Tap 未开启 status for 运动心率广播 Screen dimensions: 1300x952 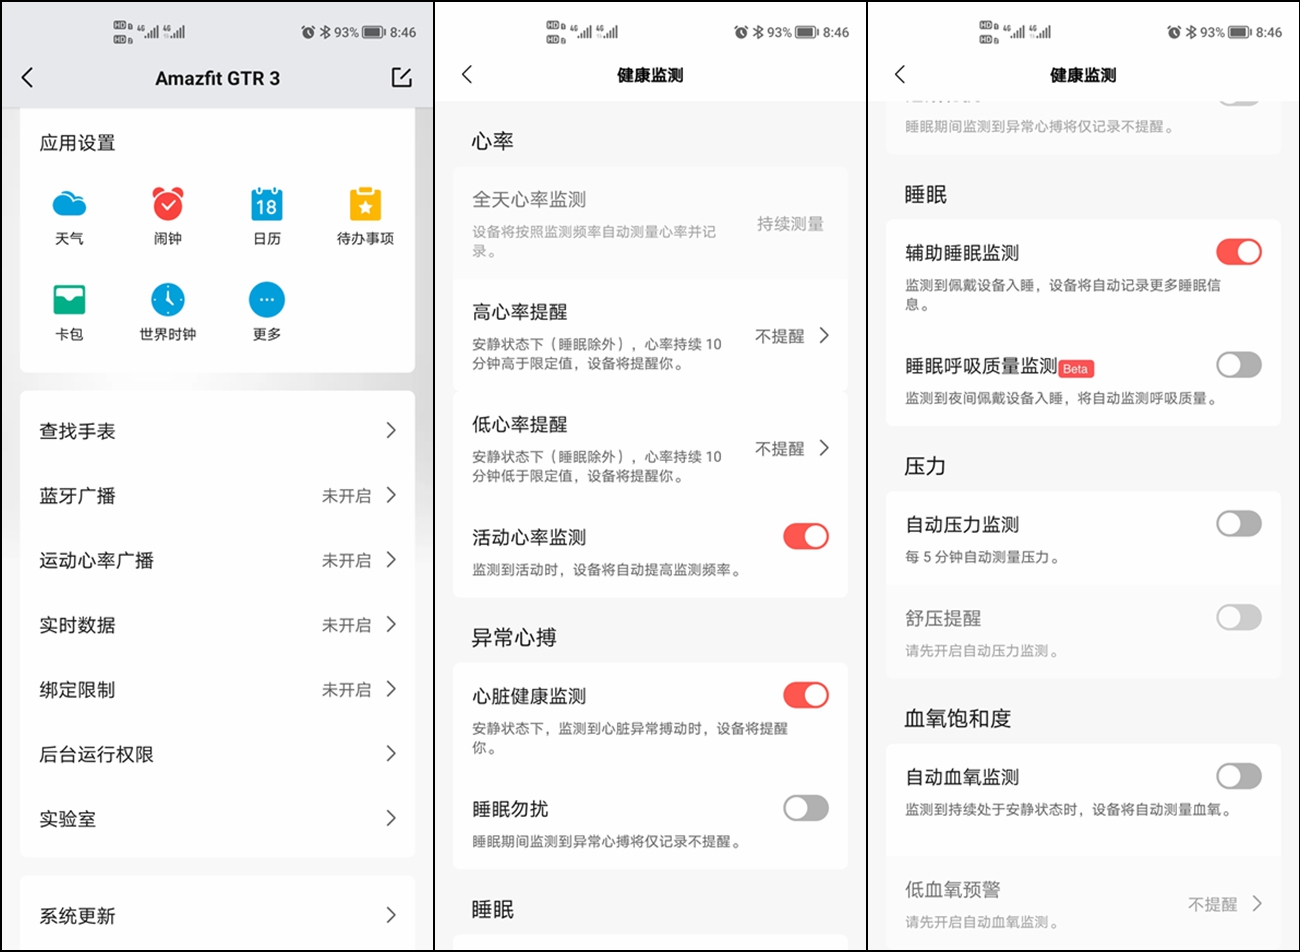click(346, 561)
